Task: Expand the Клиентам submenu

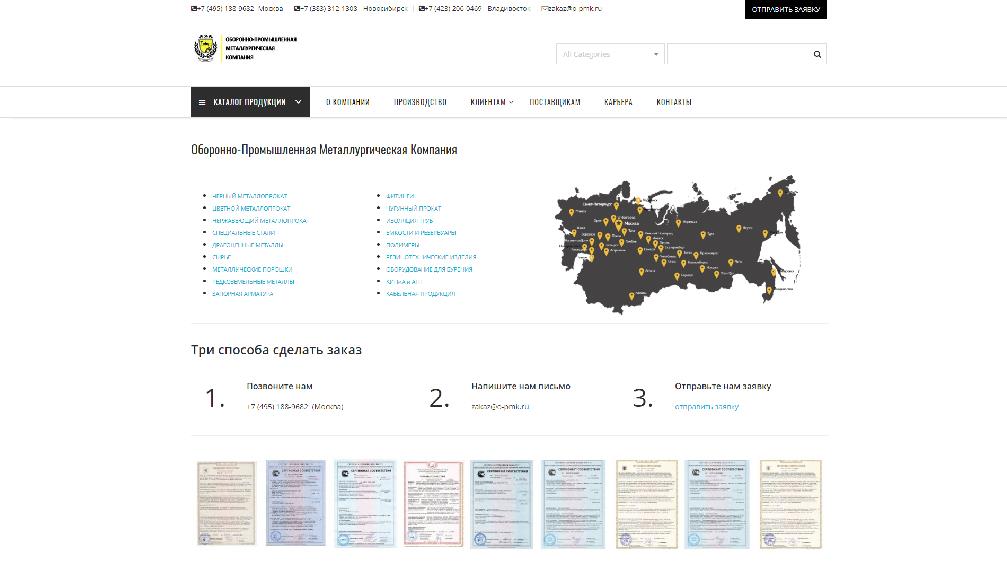Action: point(491,102)
